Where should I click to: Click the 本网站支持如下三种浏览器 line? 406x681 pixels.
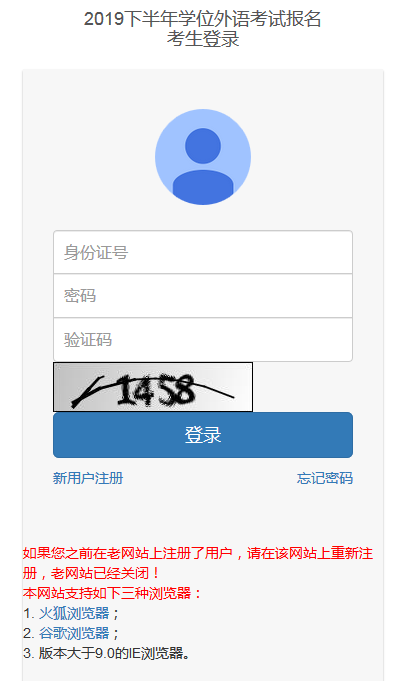click(112, 593)
